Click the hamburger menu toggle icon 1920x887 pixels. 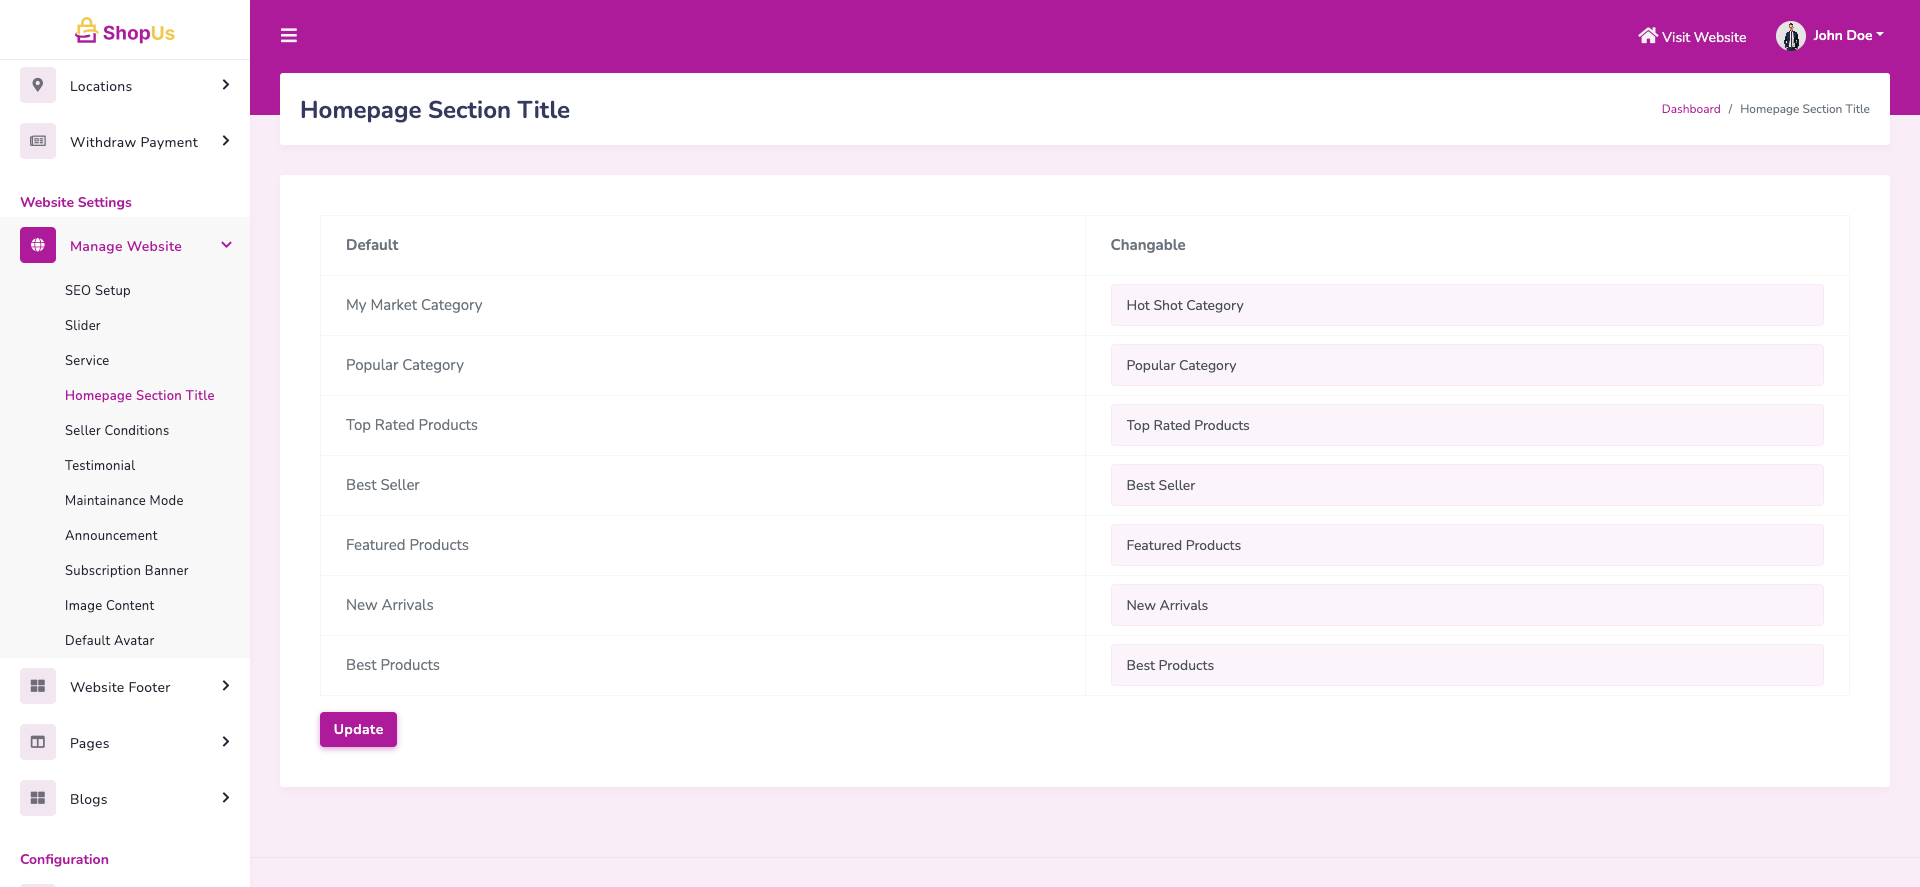[x=289, y=36]
